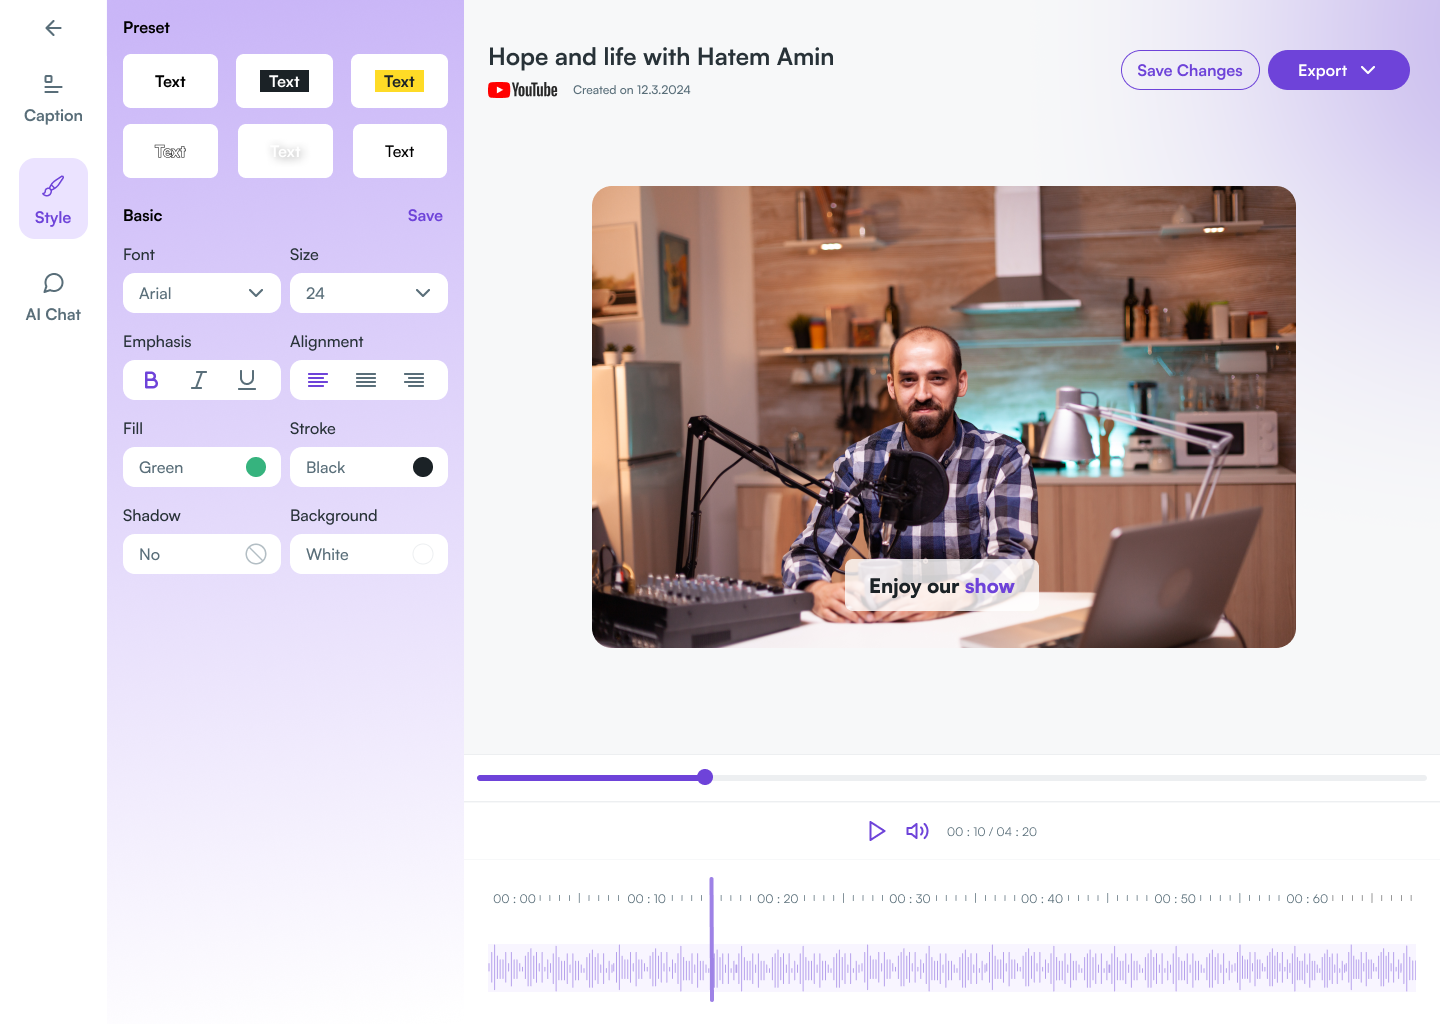Click the video preview image
Screen dimensions: 1440x1024
tap(944, 417)
